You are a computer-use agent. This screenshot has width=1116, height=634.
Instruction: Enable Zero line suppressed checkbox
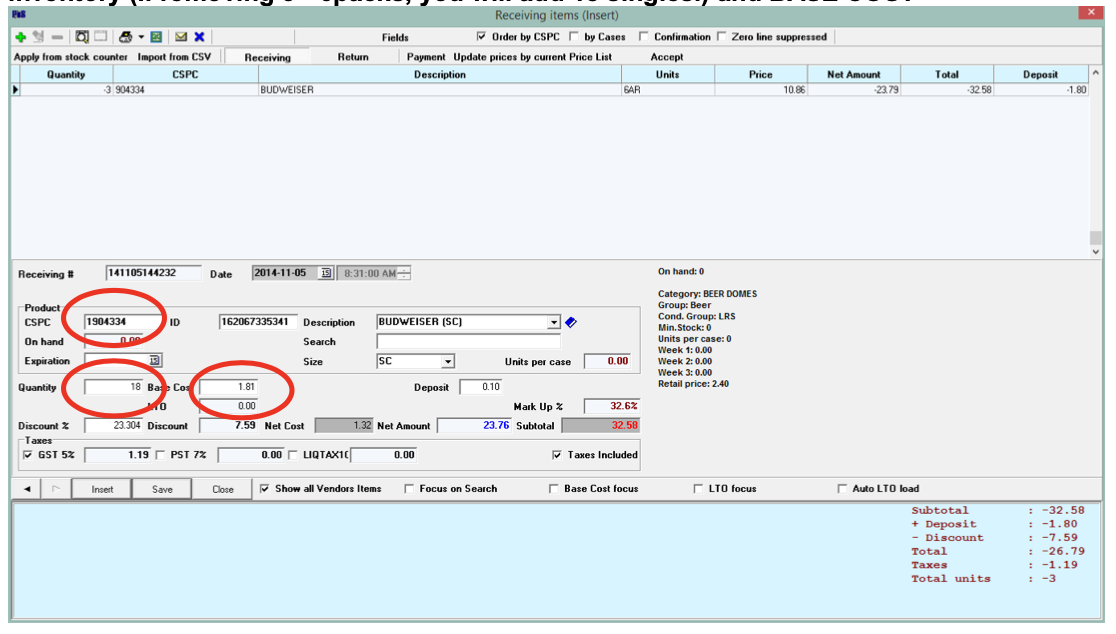[x=722, y=36]
